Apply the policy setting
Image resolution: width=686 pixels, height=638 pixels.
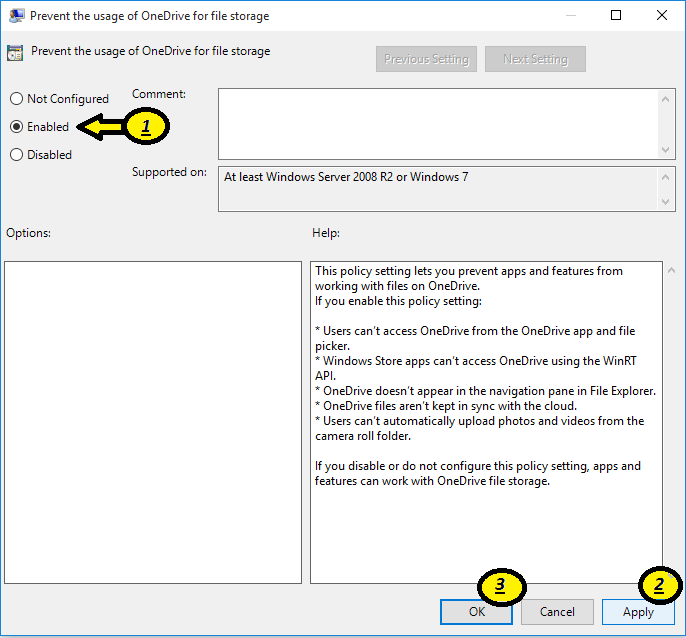coord(638,612)
